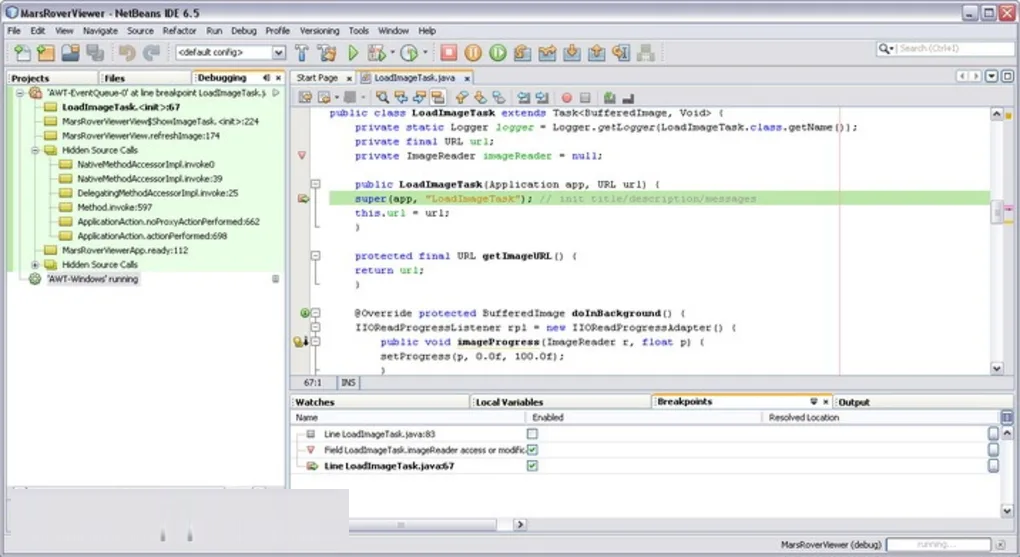
Task: Open the Refactor menu
Action: (x=180, y=31)
